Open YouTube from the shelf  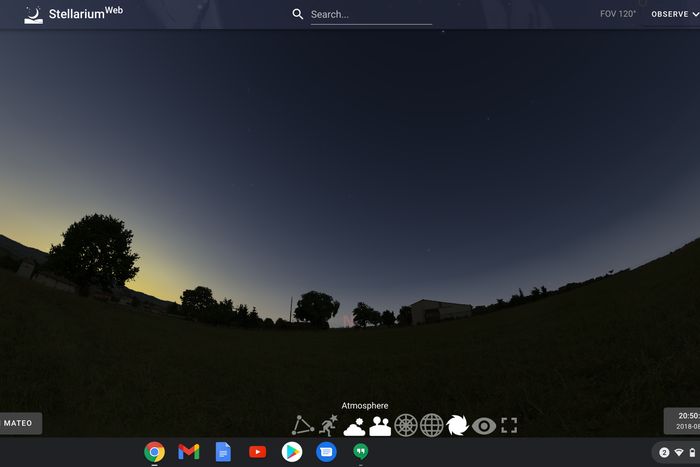[x=257, y=452]
